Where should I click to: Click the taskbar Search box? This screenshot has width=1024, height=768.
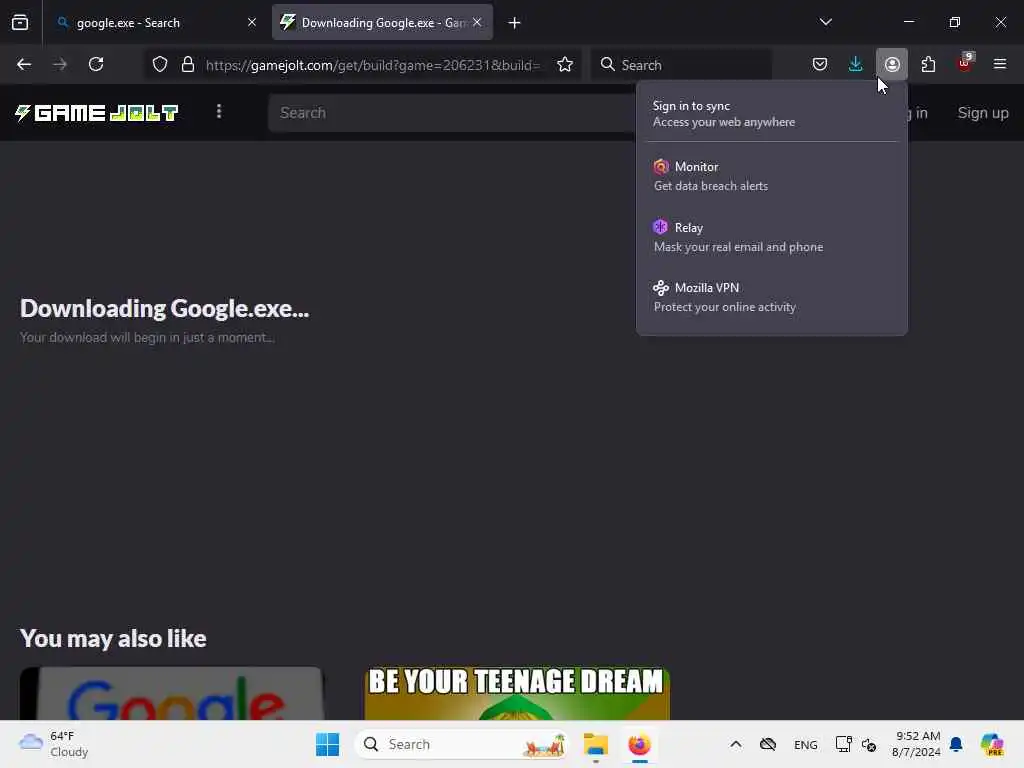(462, 744)
